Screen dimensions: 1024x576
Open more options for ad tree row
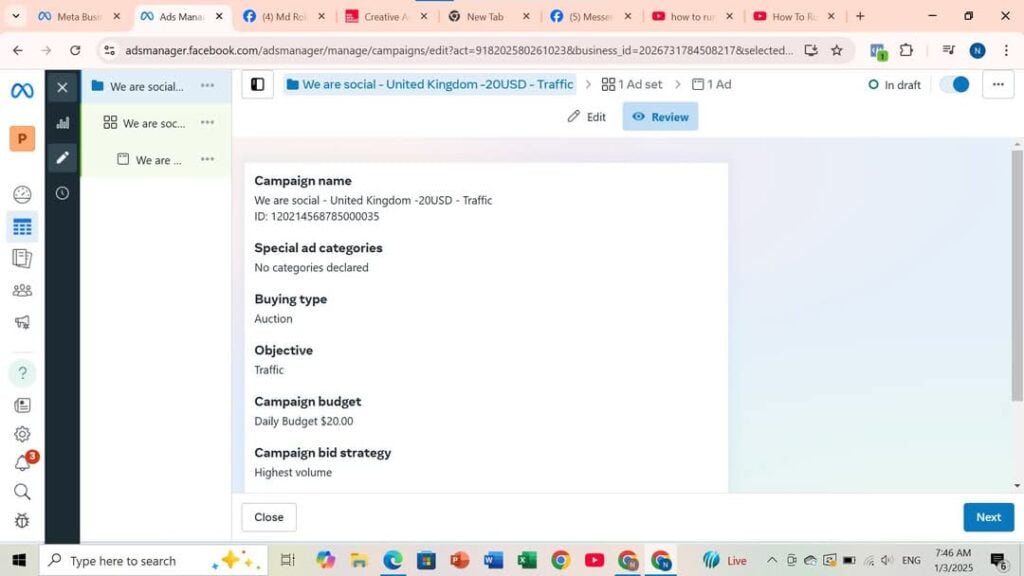point(207,159)
